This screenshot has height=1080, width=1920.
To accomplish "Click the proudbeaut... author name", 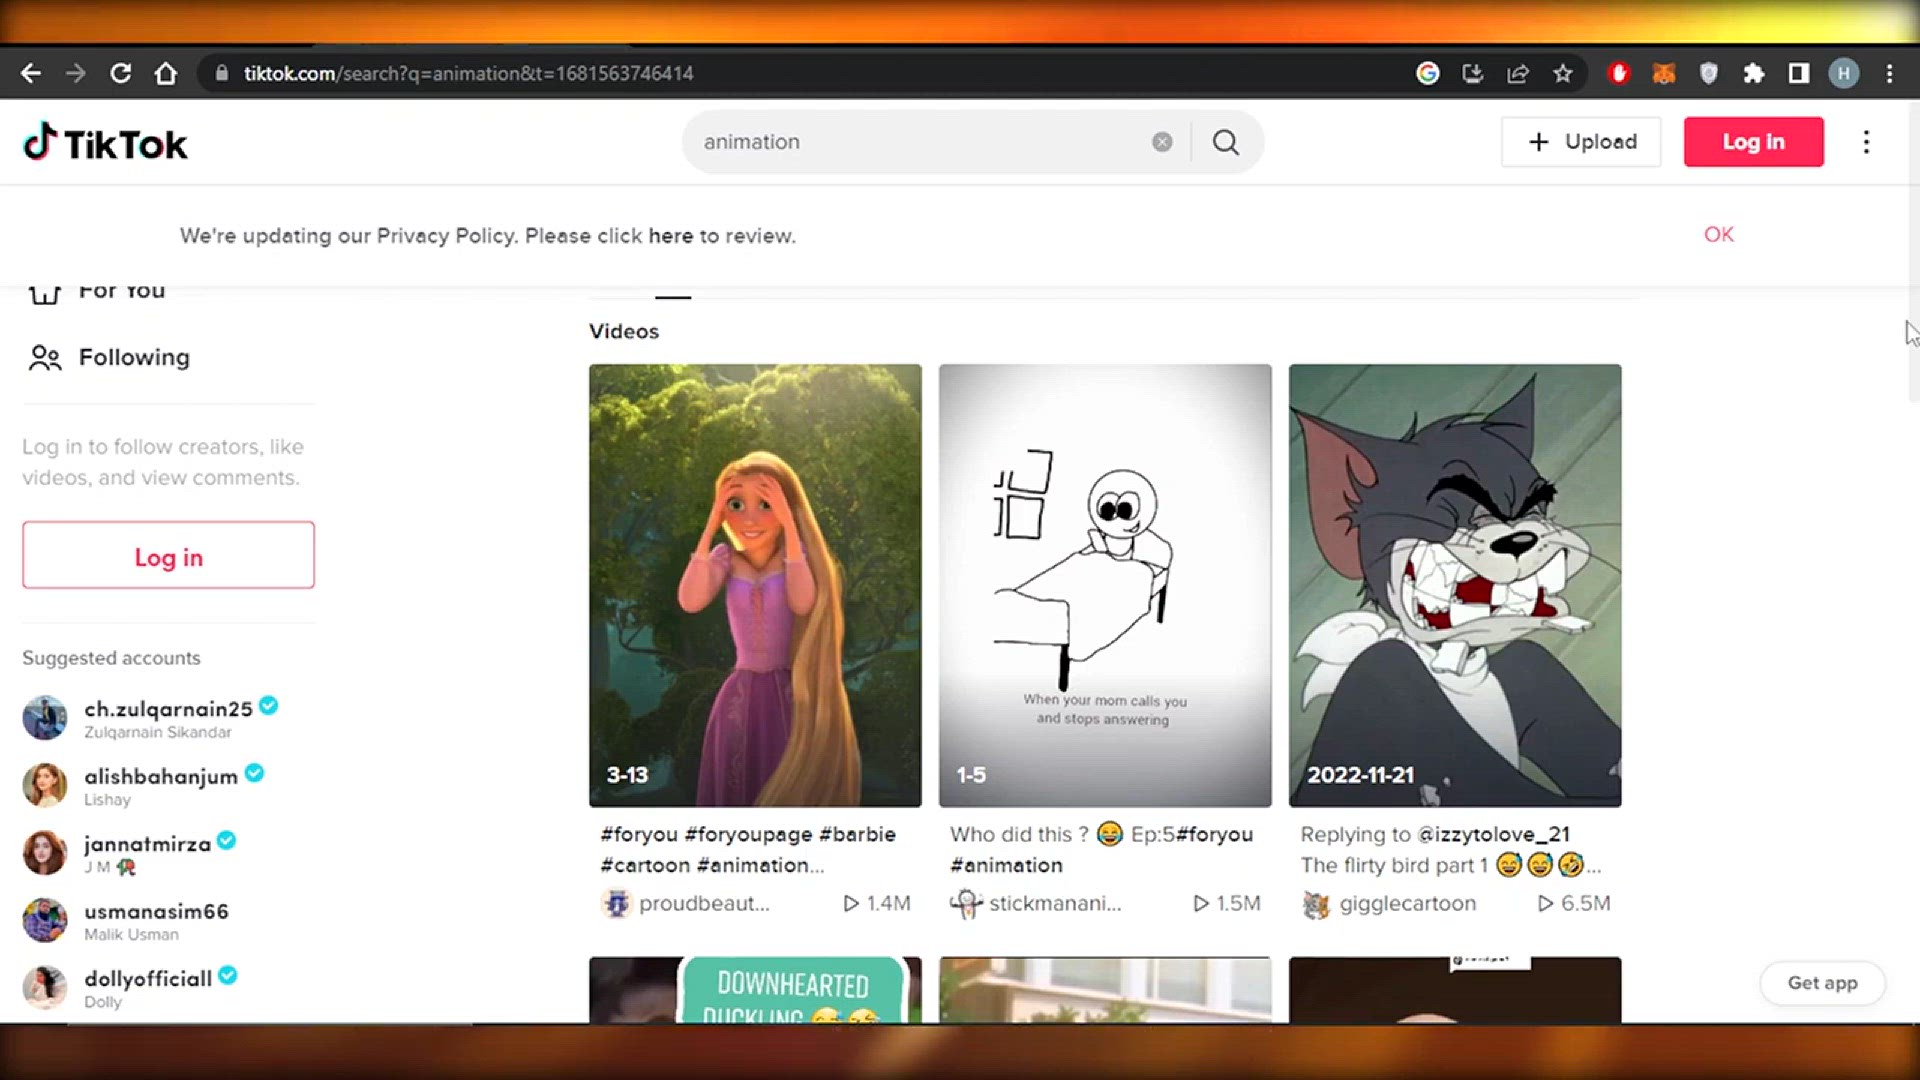I will click(x=704, y=904).
